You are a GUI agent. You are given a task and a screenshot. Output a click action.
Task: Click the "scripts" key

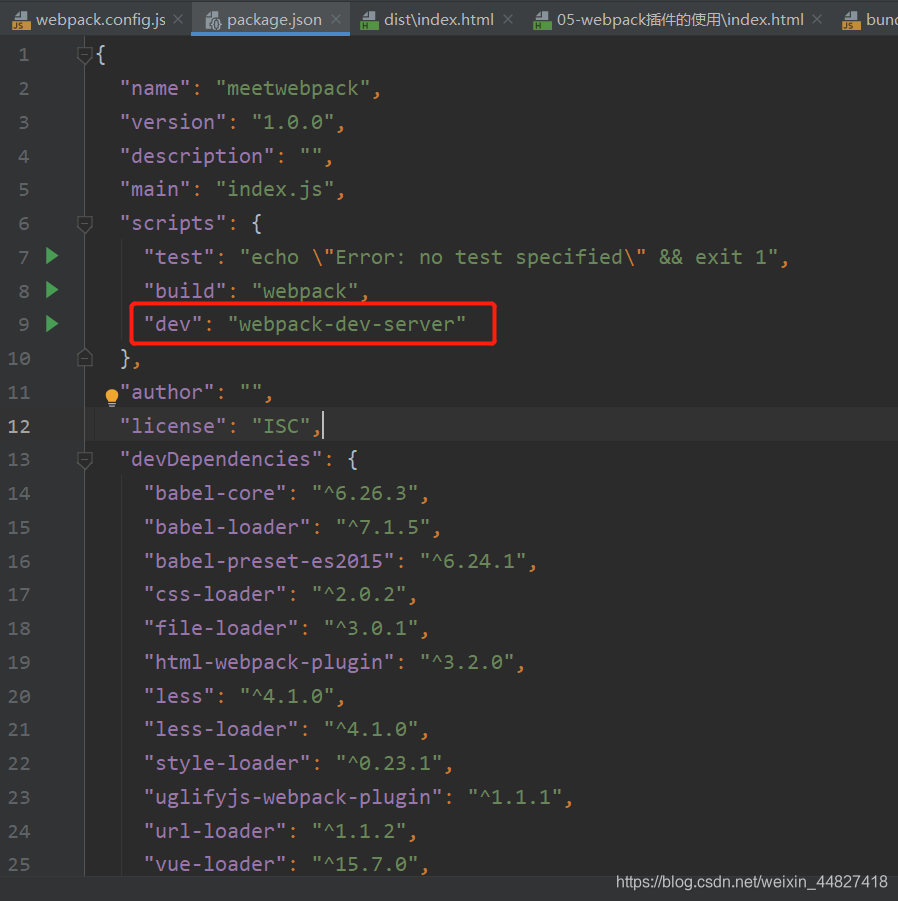tap(173, 224)
